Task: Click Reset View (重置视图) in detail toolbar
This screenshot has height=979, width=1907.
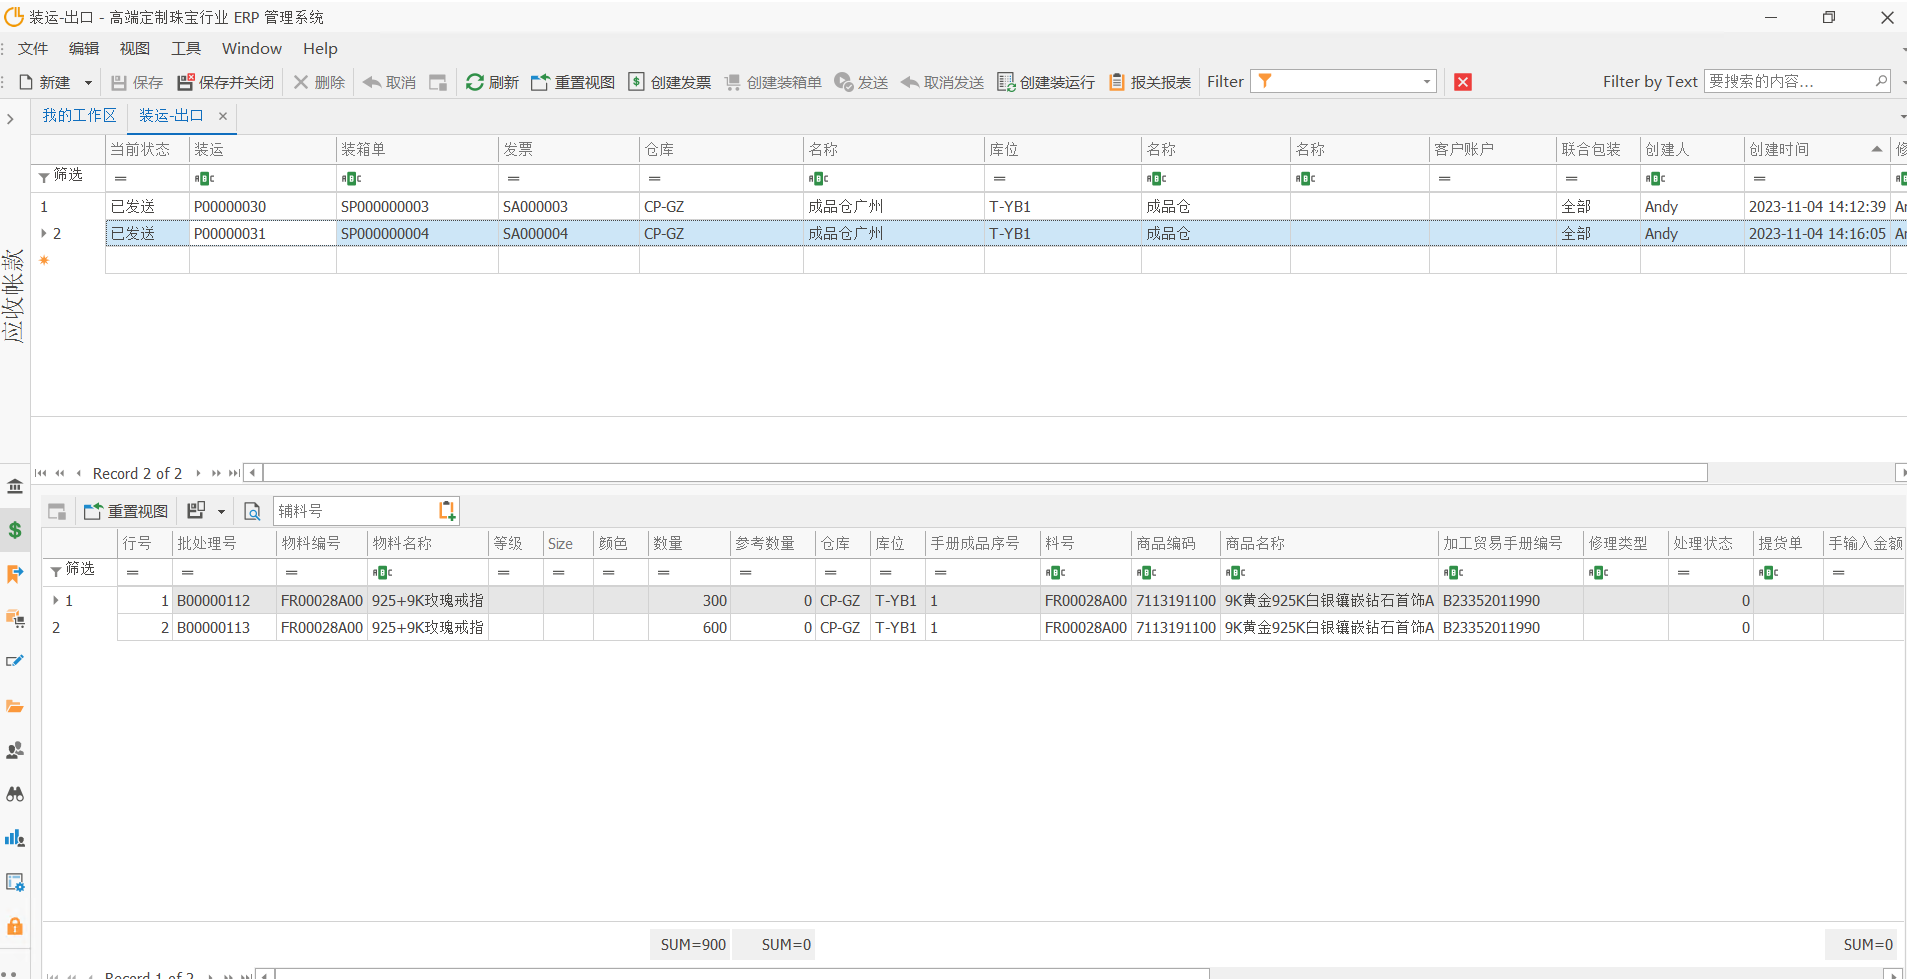Action: click(126, 512)
